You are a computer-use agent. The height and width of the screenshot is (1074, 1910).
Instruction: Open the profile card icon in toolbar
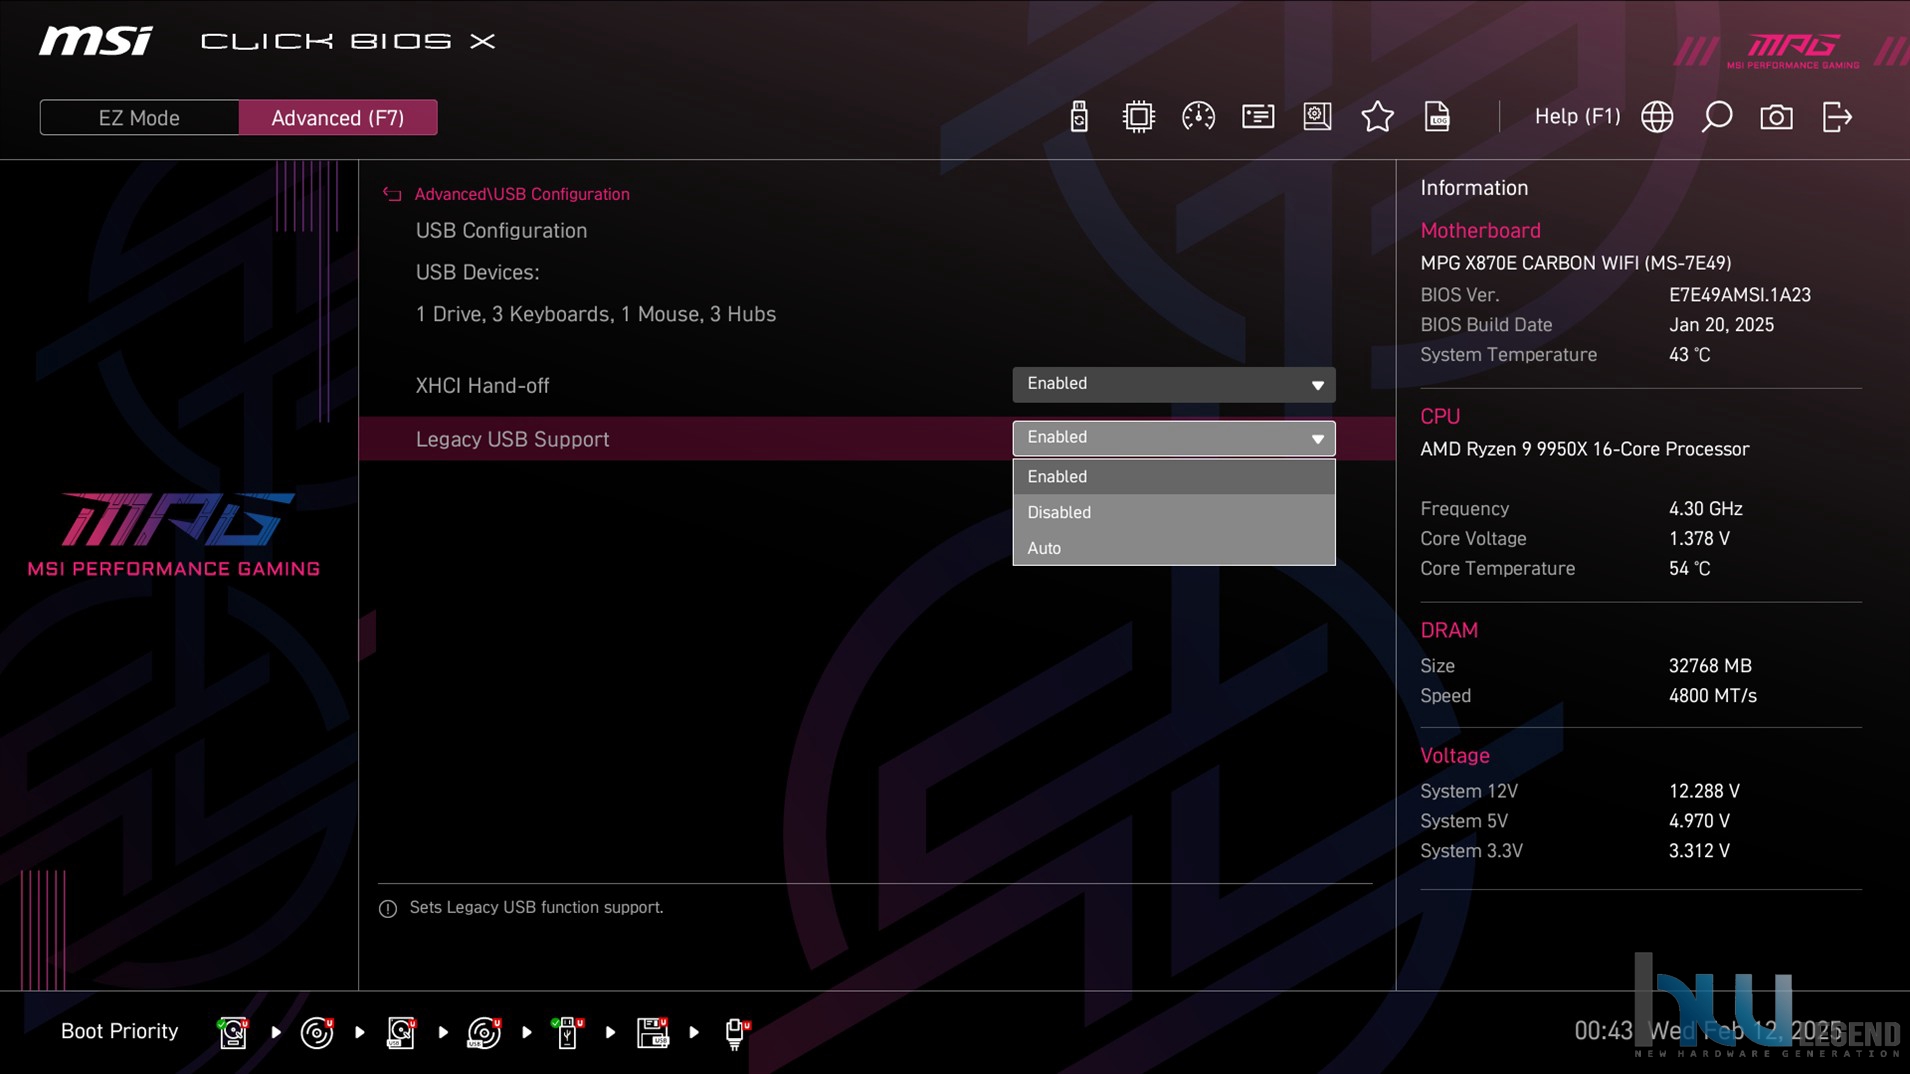[1258, 117]
